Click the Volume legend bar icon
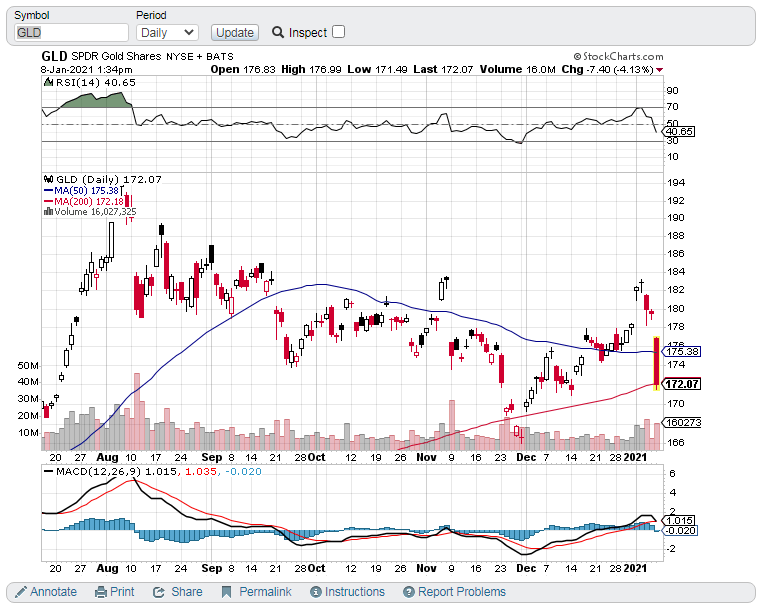 pos(48,212)
